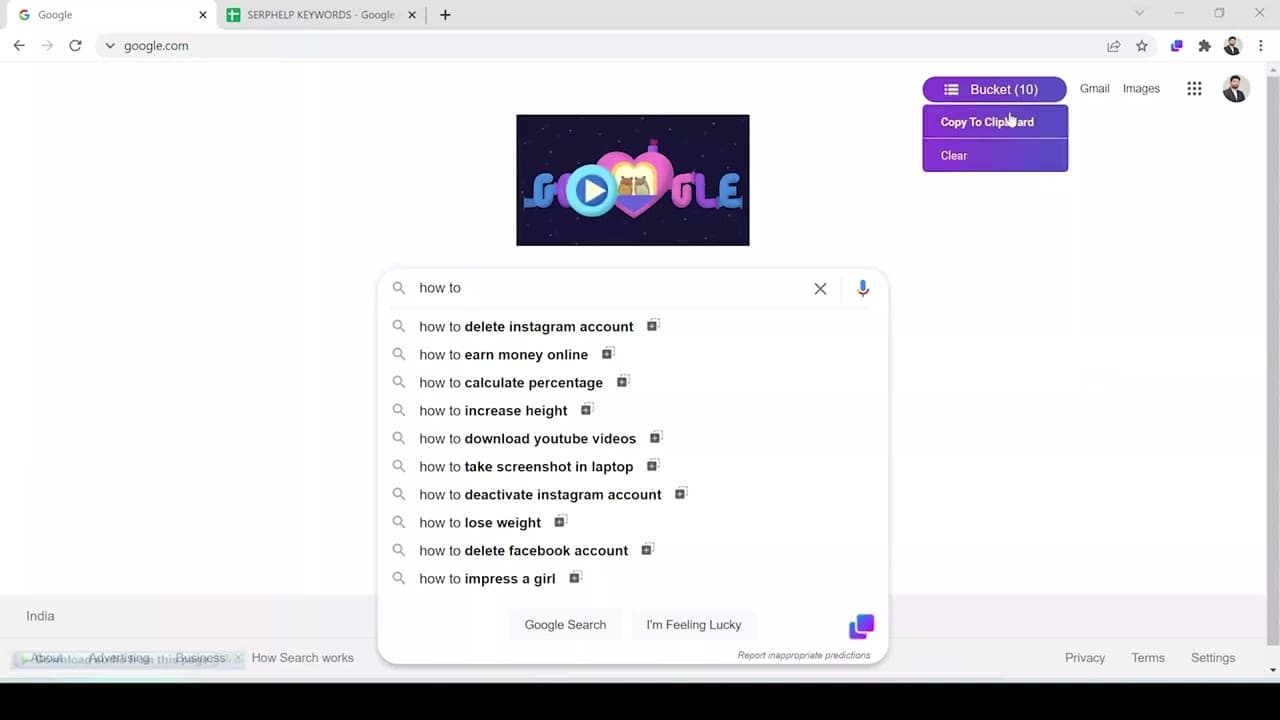Reload the current page
The image size is (1280, 720).
click(75, 46)
